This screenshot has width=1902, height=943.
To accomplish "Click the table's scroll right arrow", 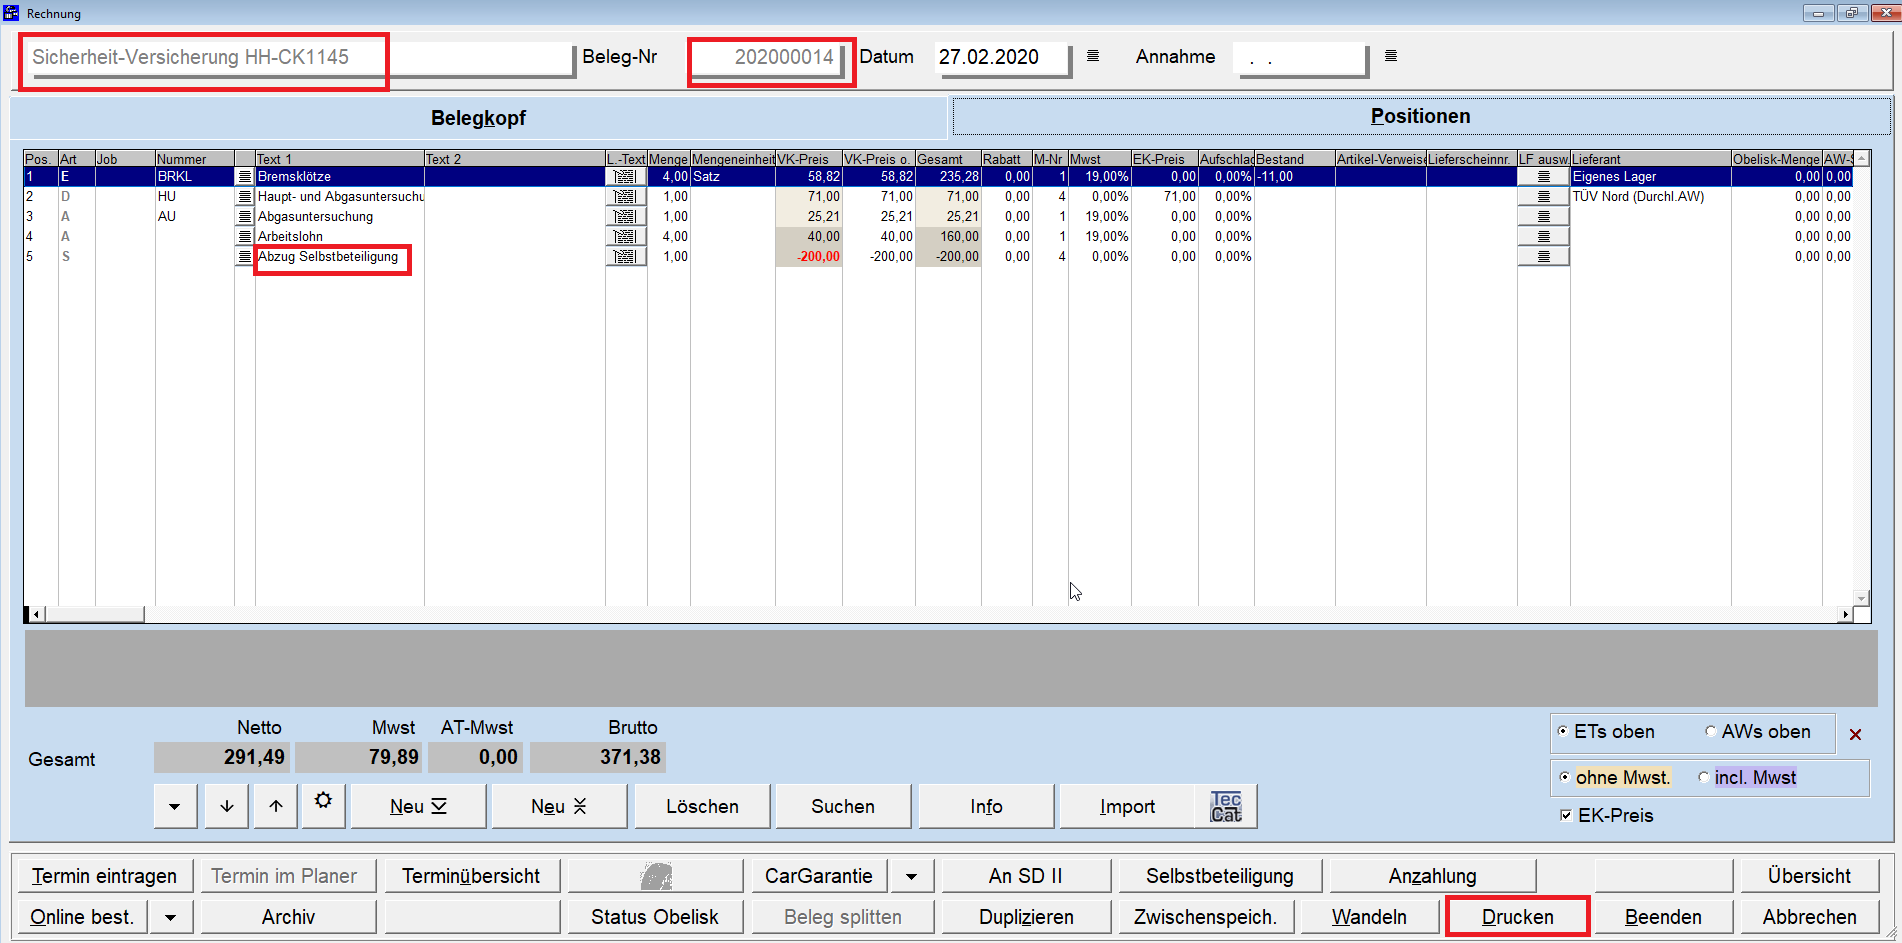I will [x=1845, y=614].
